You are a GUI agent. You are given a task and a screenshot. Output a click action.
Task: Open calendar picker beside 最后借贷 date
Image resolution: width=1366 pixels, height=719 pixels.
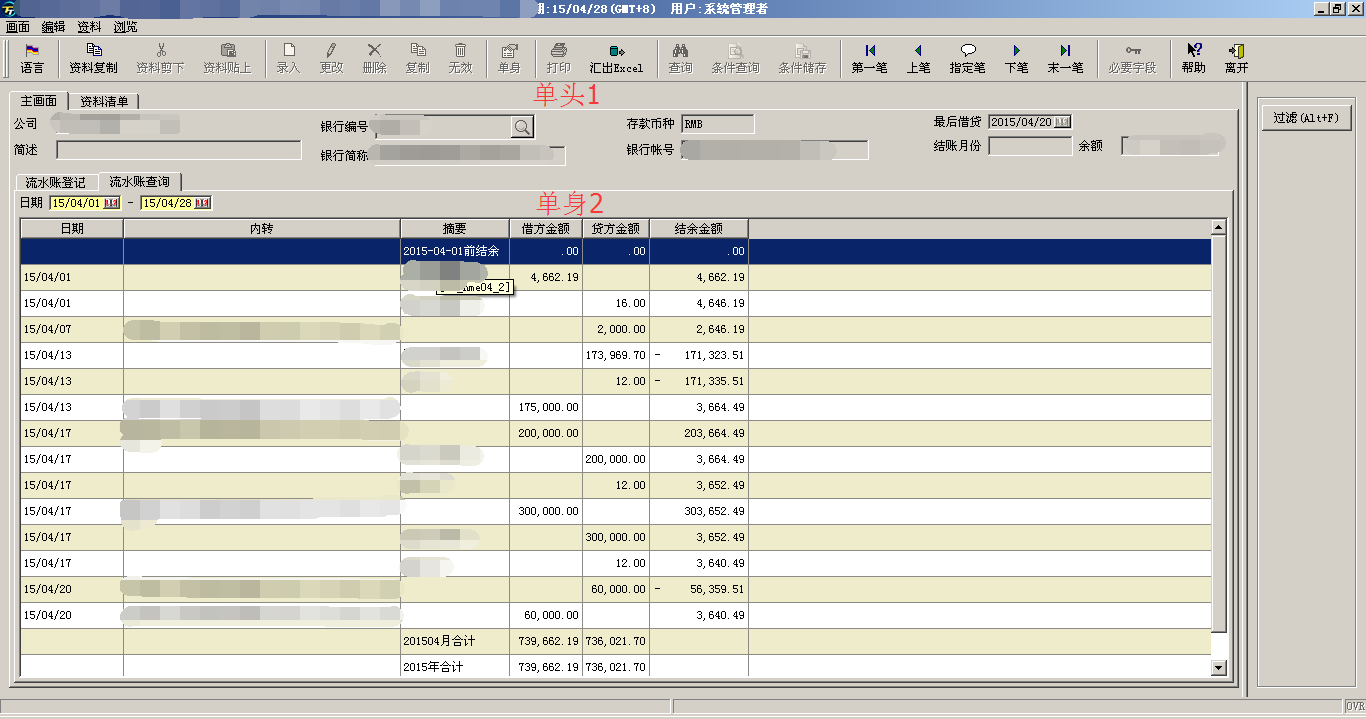[1062, 122]
